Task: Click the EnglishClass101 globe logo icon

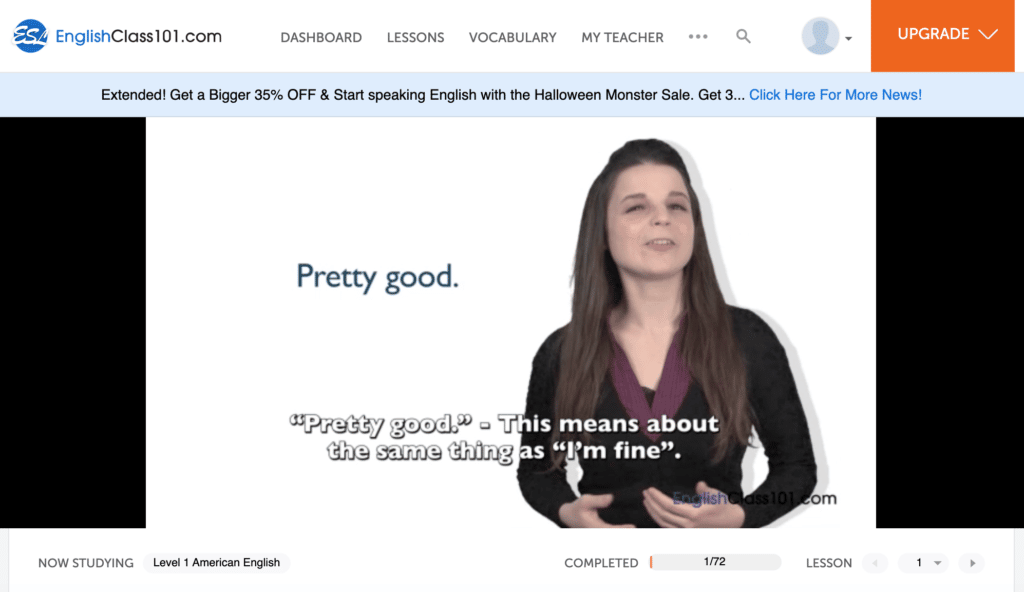Action: coord(30,36)
